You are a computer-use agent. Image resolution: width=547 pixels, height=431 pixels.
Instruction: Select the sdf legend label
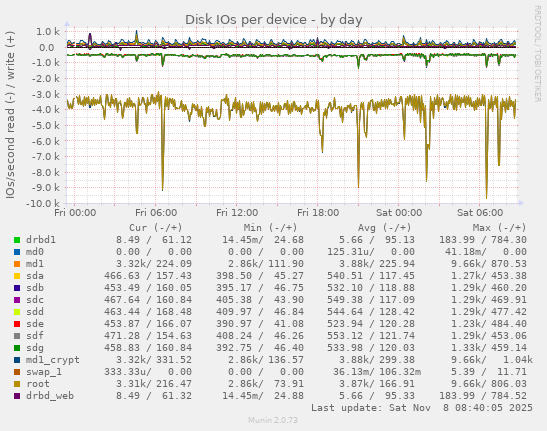35,336
